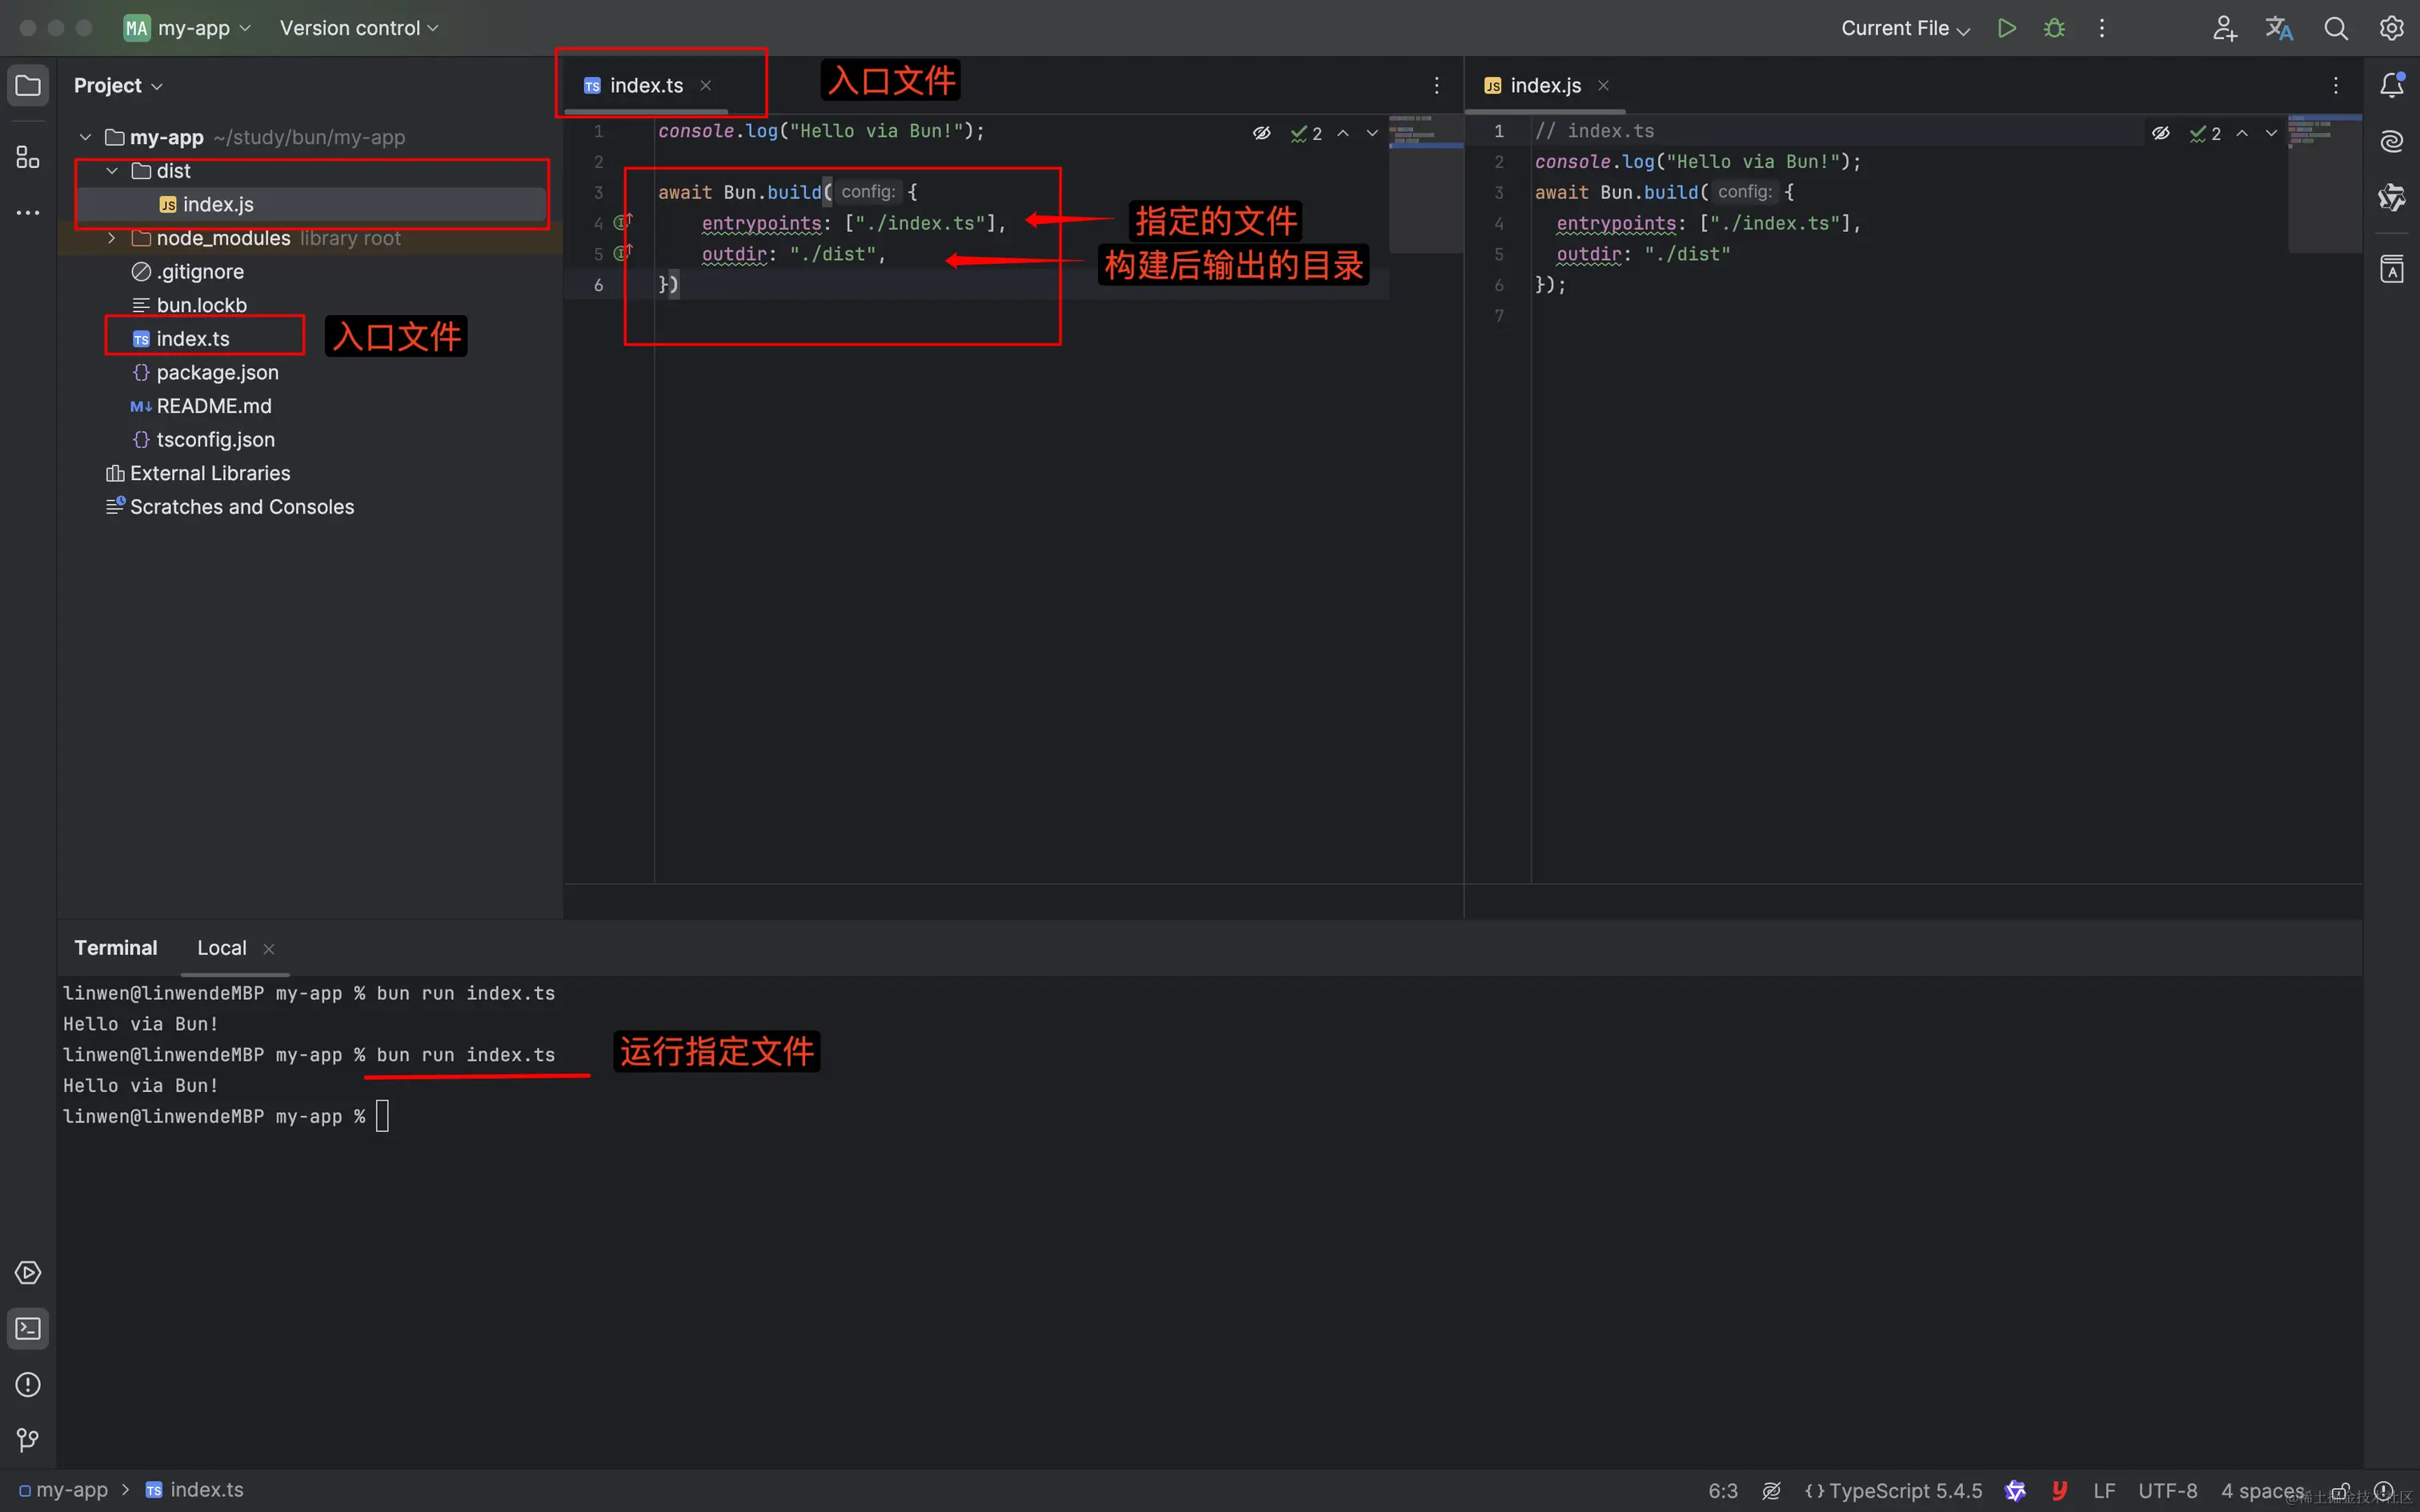Click the red Y status bar icon
The image size is (2420, 1512).
tap(2059, 1491)
